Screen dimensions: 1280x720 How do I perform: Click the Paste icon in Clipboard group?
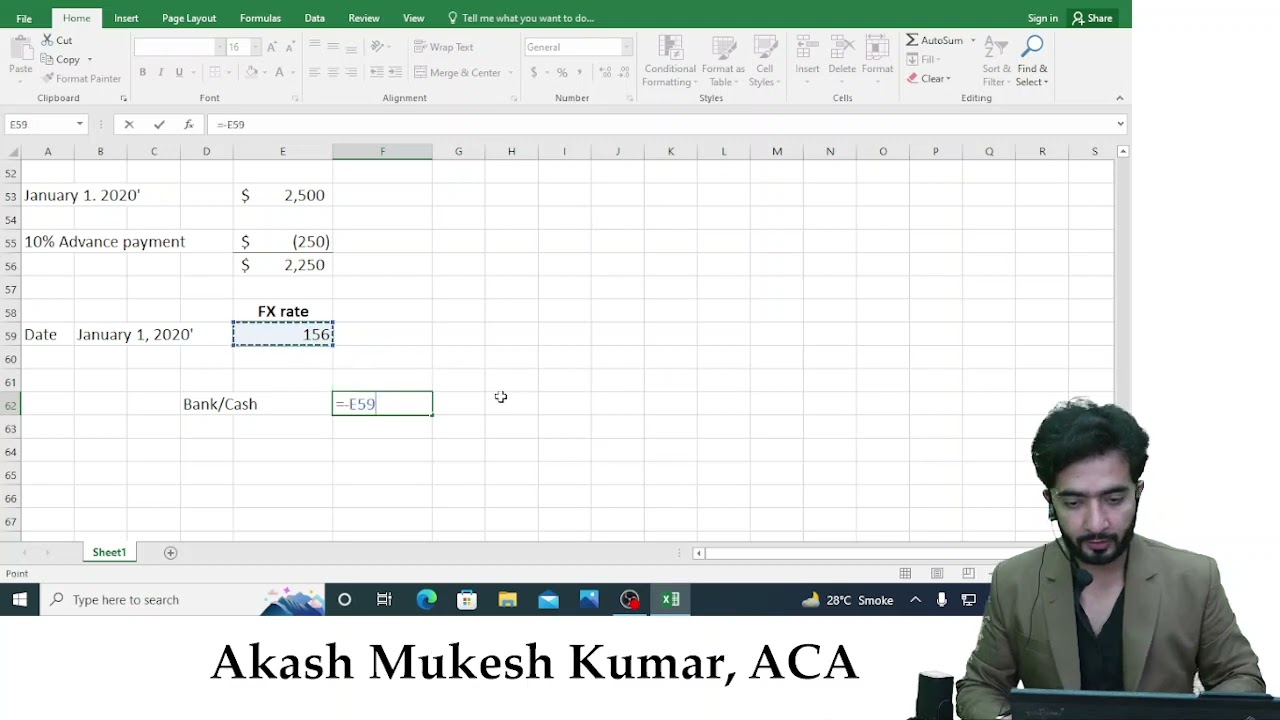[x=20, y=49]
